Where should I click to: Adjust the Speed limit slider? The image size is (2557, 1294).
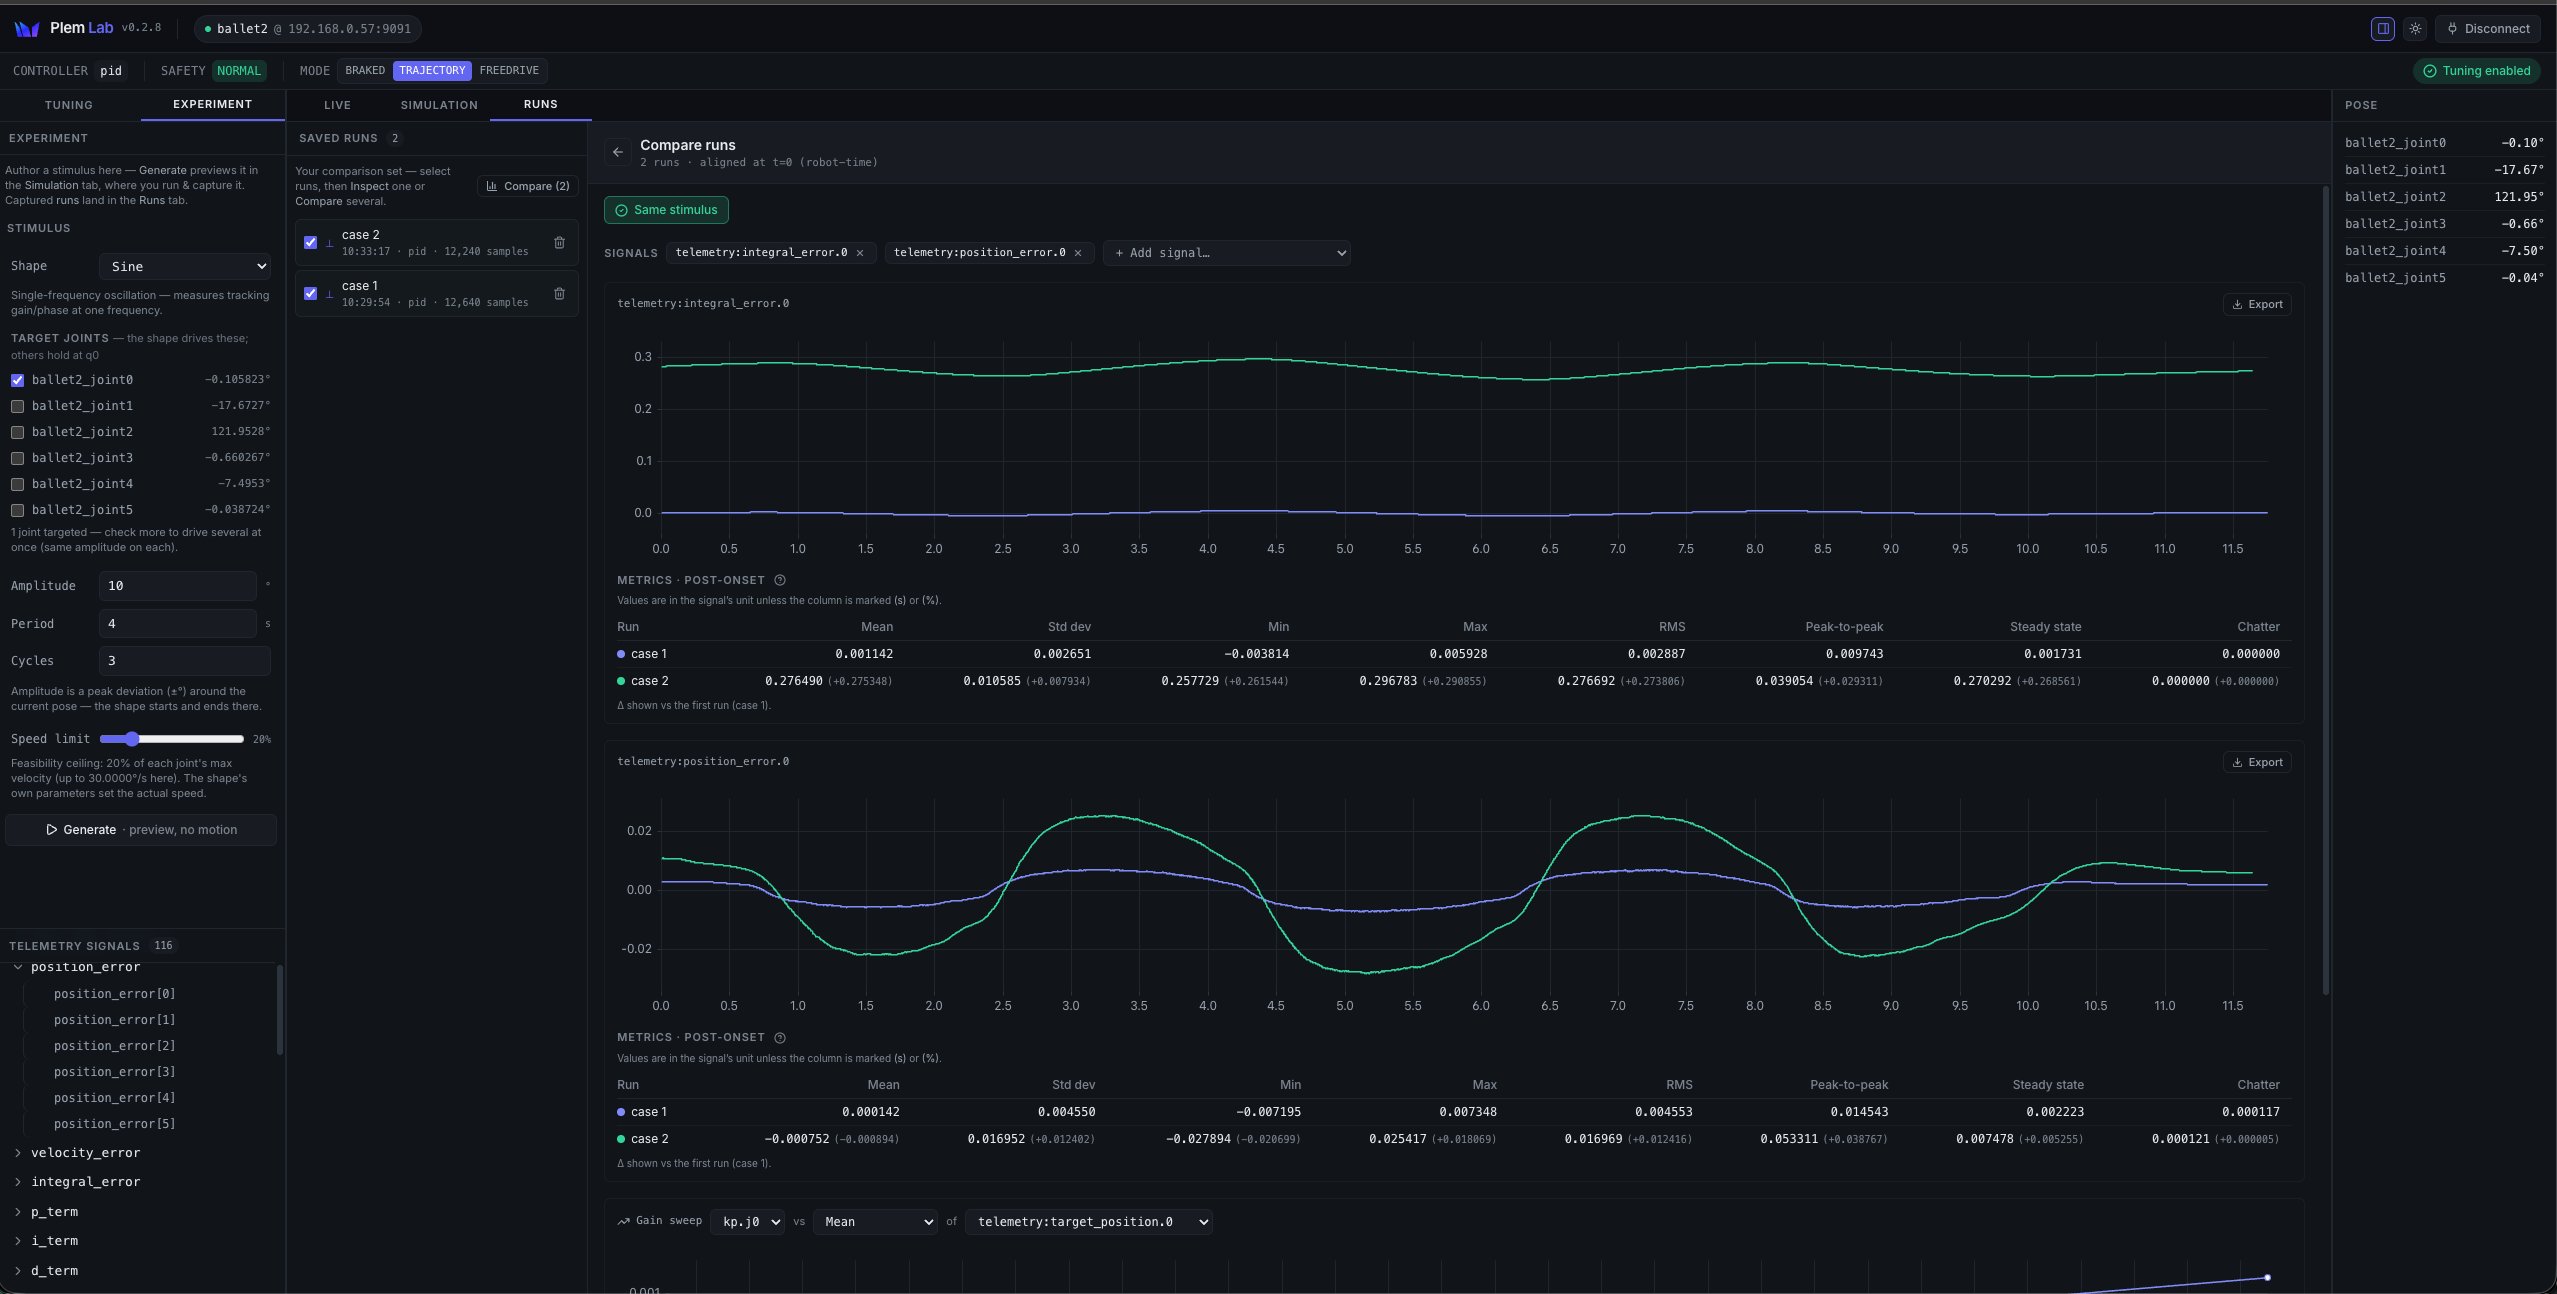pyautogui.click(x=172, y=739)
